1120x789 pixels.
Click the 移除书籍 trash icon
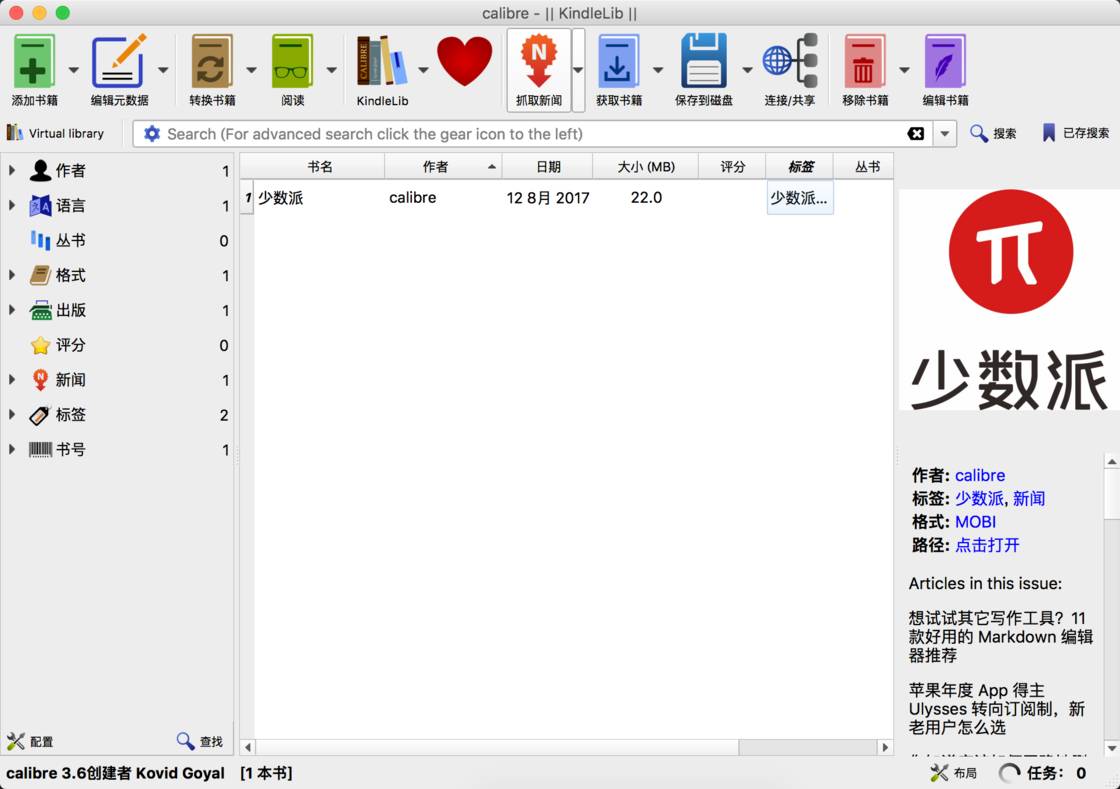pos(864,62)
